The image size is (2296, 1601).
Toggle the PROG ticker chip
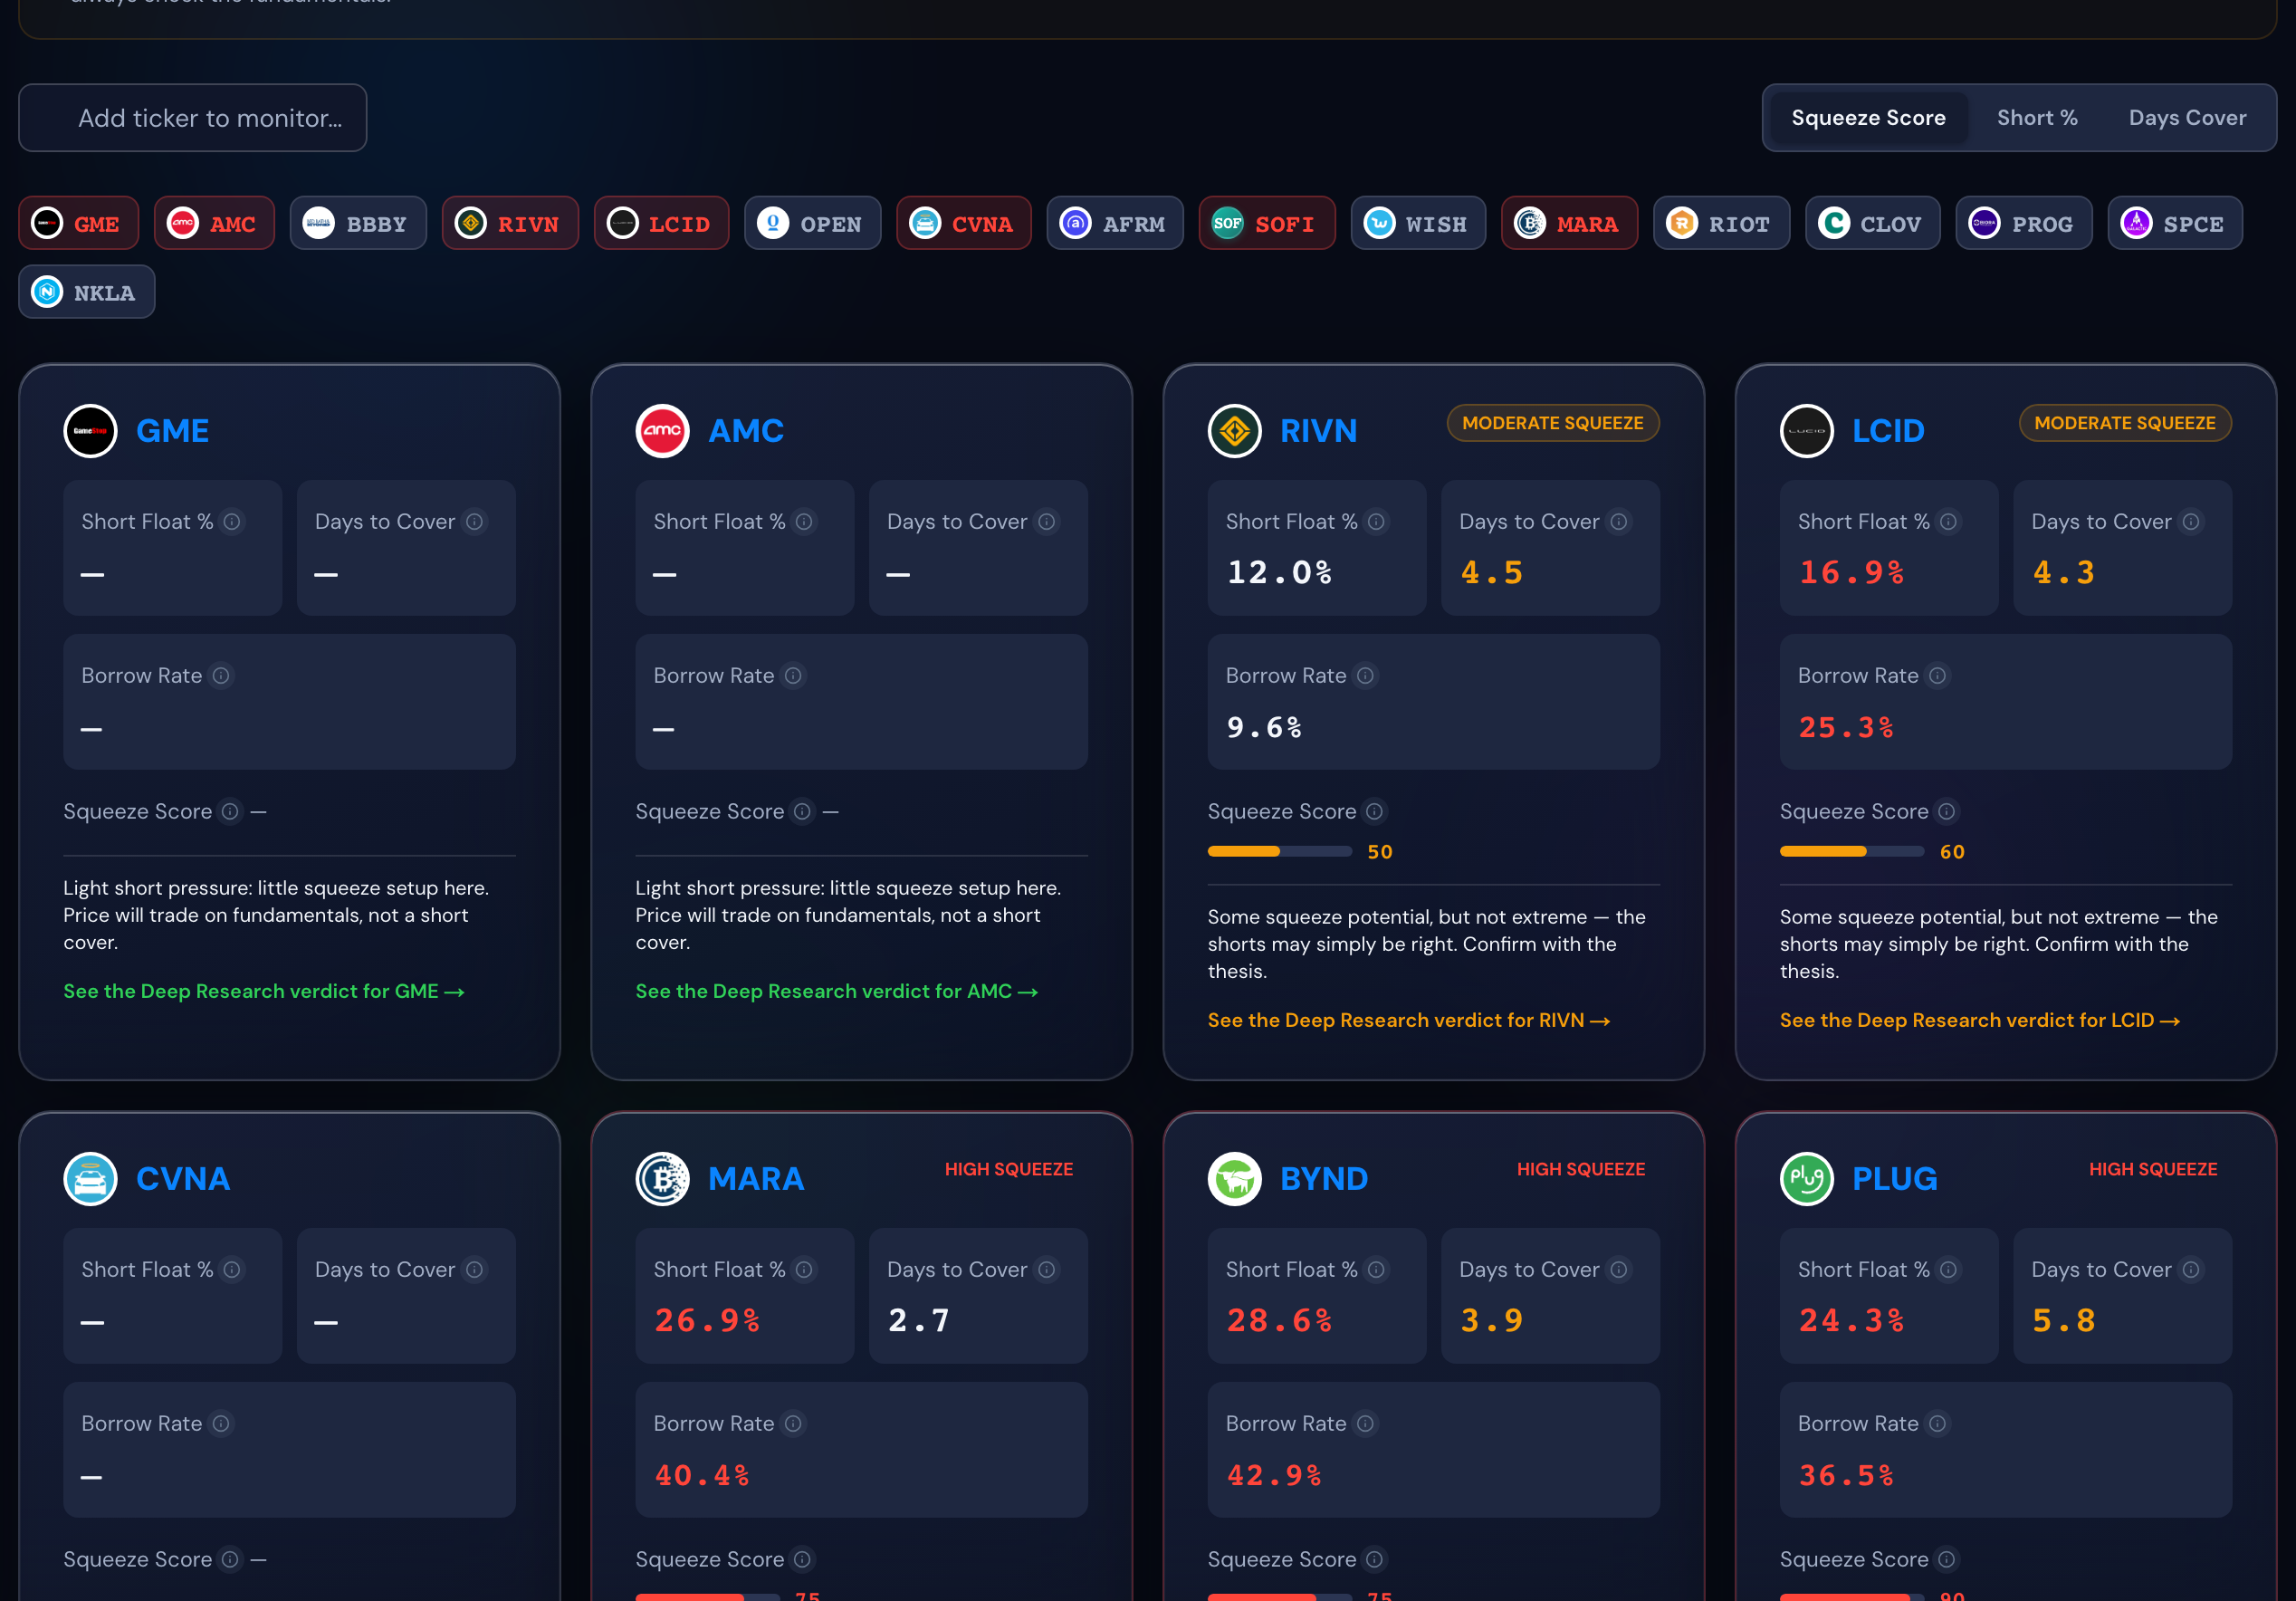click(x=2023, y=223)
